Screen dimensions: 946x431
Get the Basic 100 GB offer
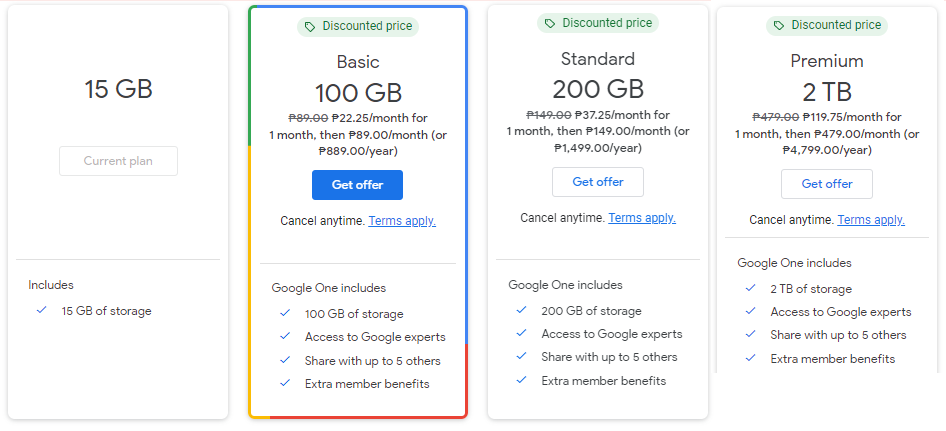tap(357, 185)
